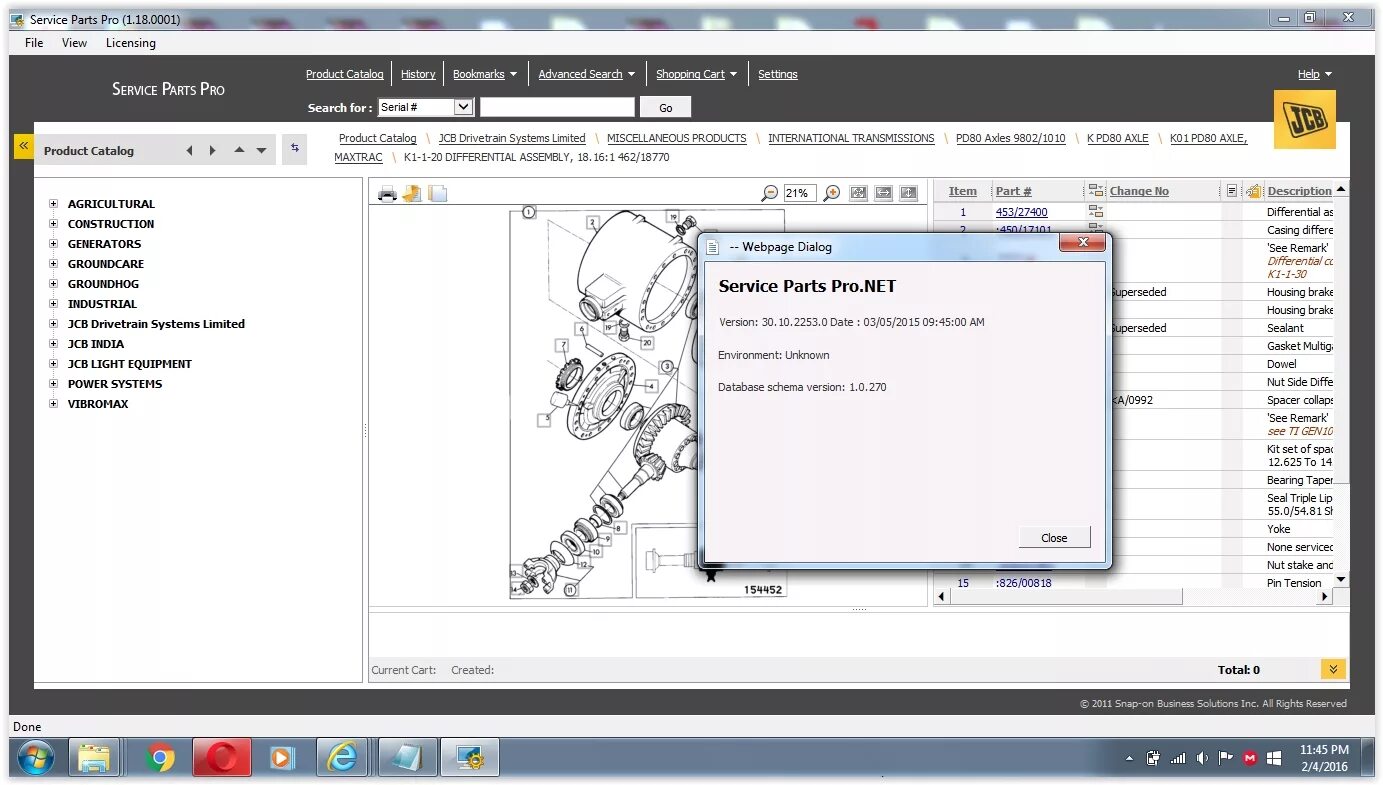Viewport: 1383px width, 785px height.
Task: Click breadcrumb INTERNATIONAL TRANSMISSIONS
Action: tap(851, 138)
